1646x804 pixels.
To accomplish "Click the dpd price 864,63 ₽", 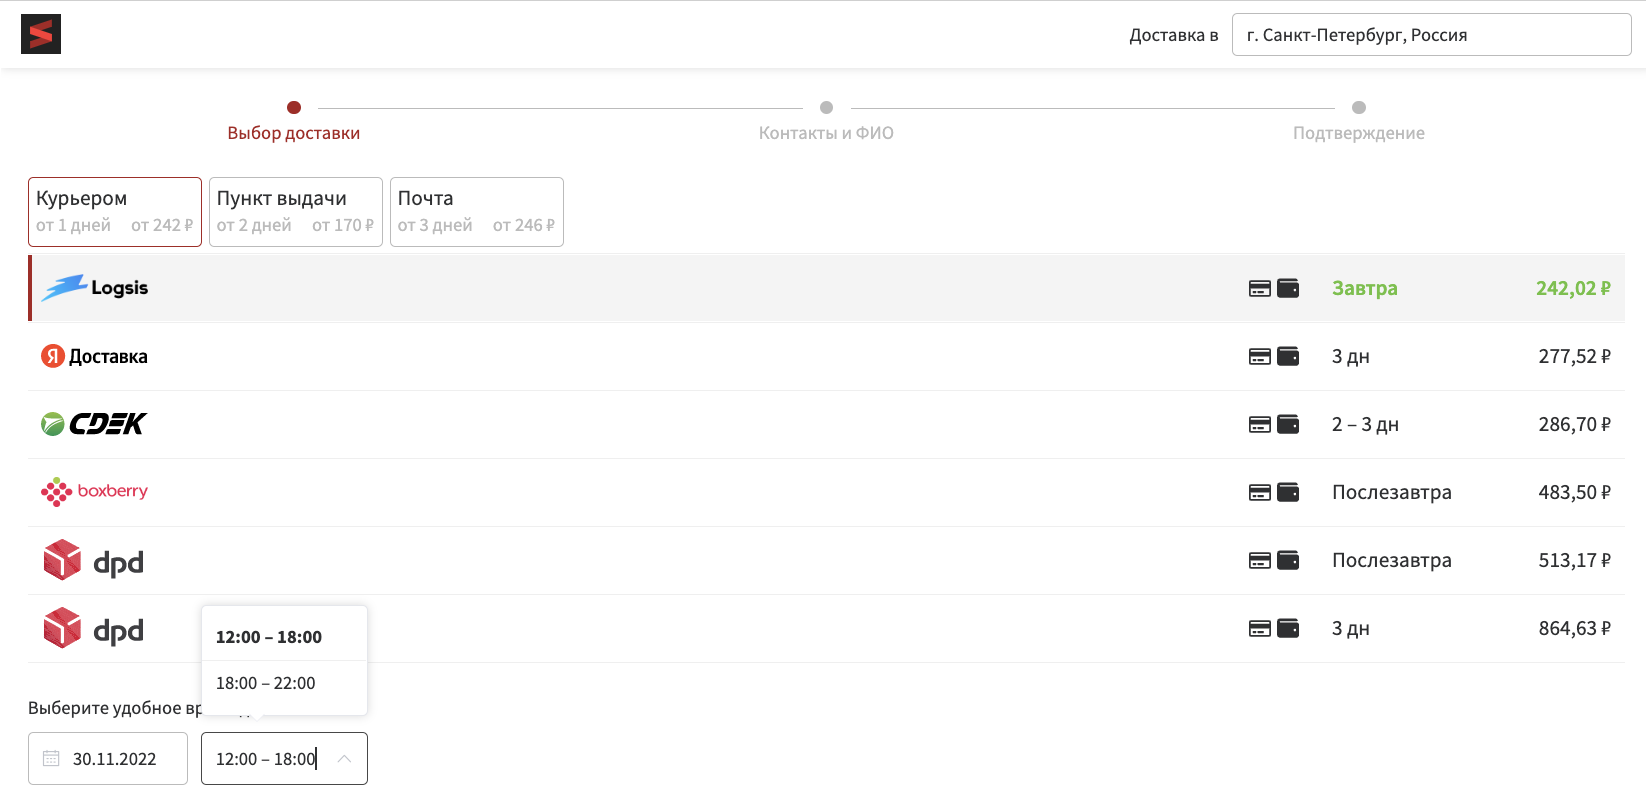I will click(x=1575, y=628).
